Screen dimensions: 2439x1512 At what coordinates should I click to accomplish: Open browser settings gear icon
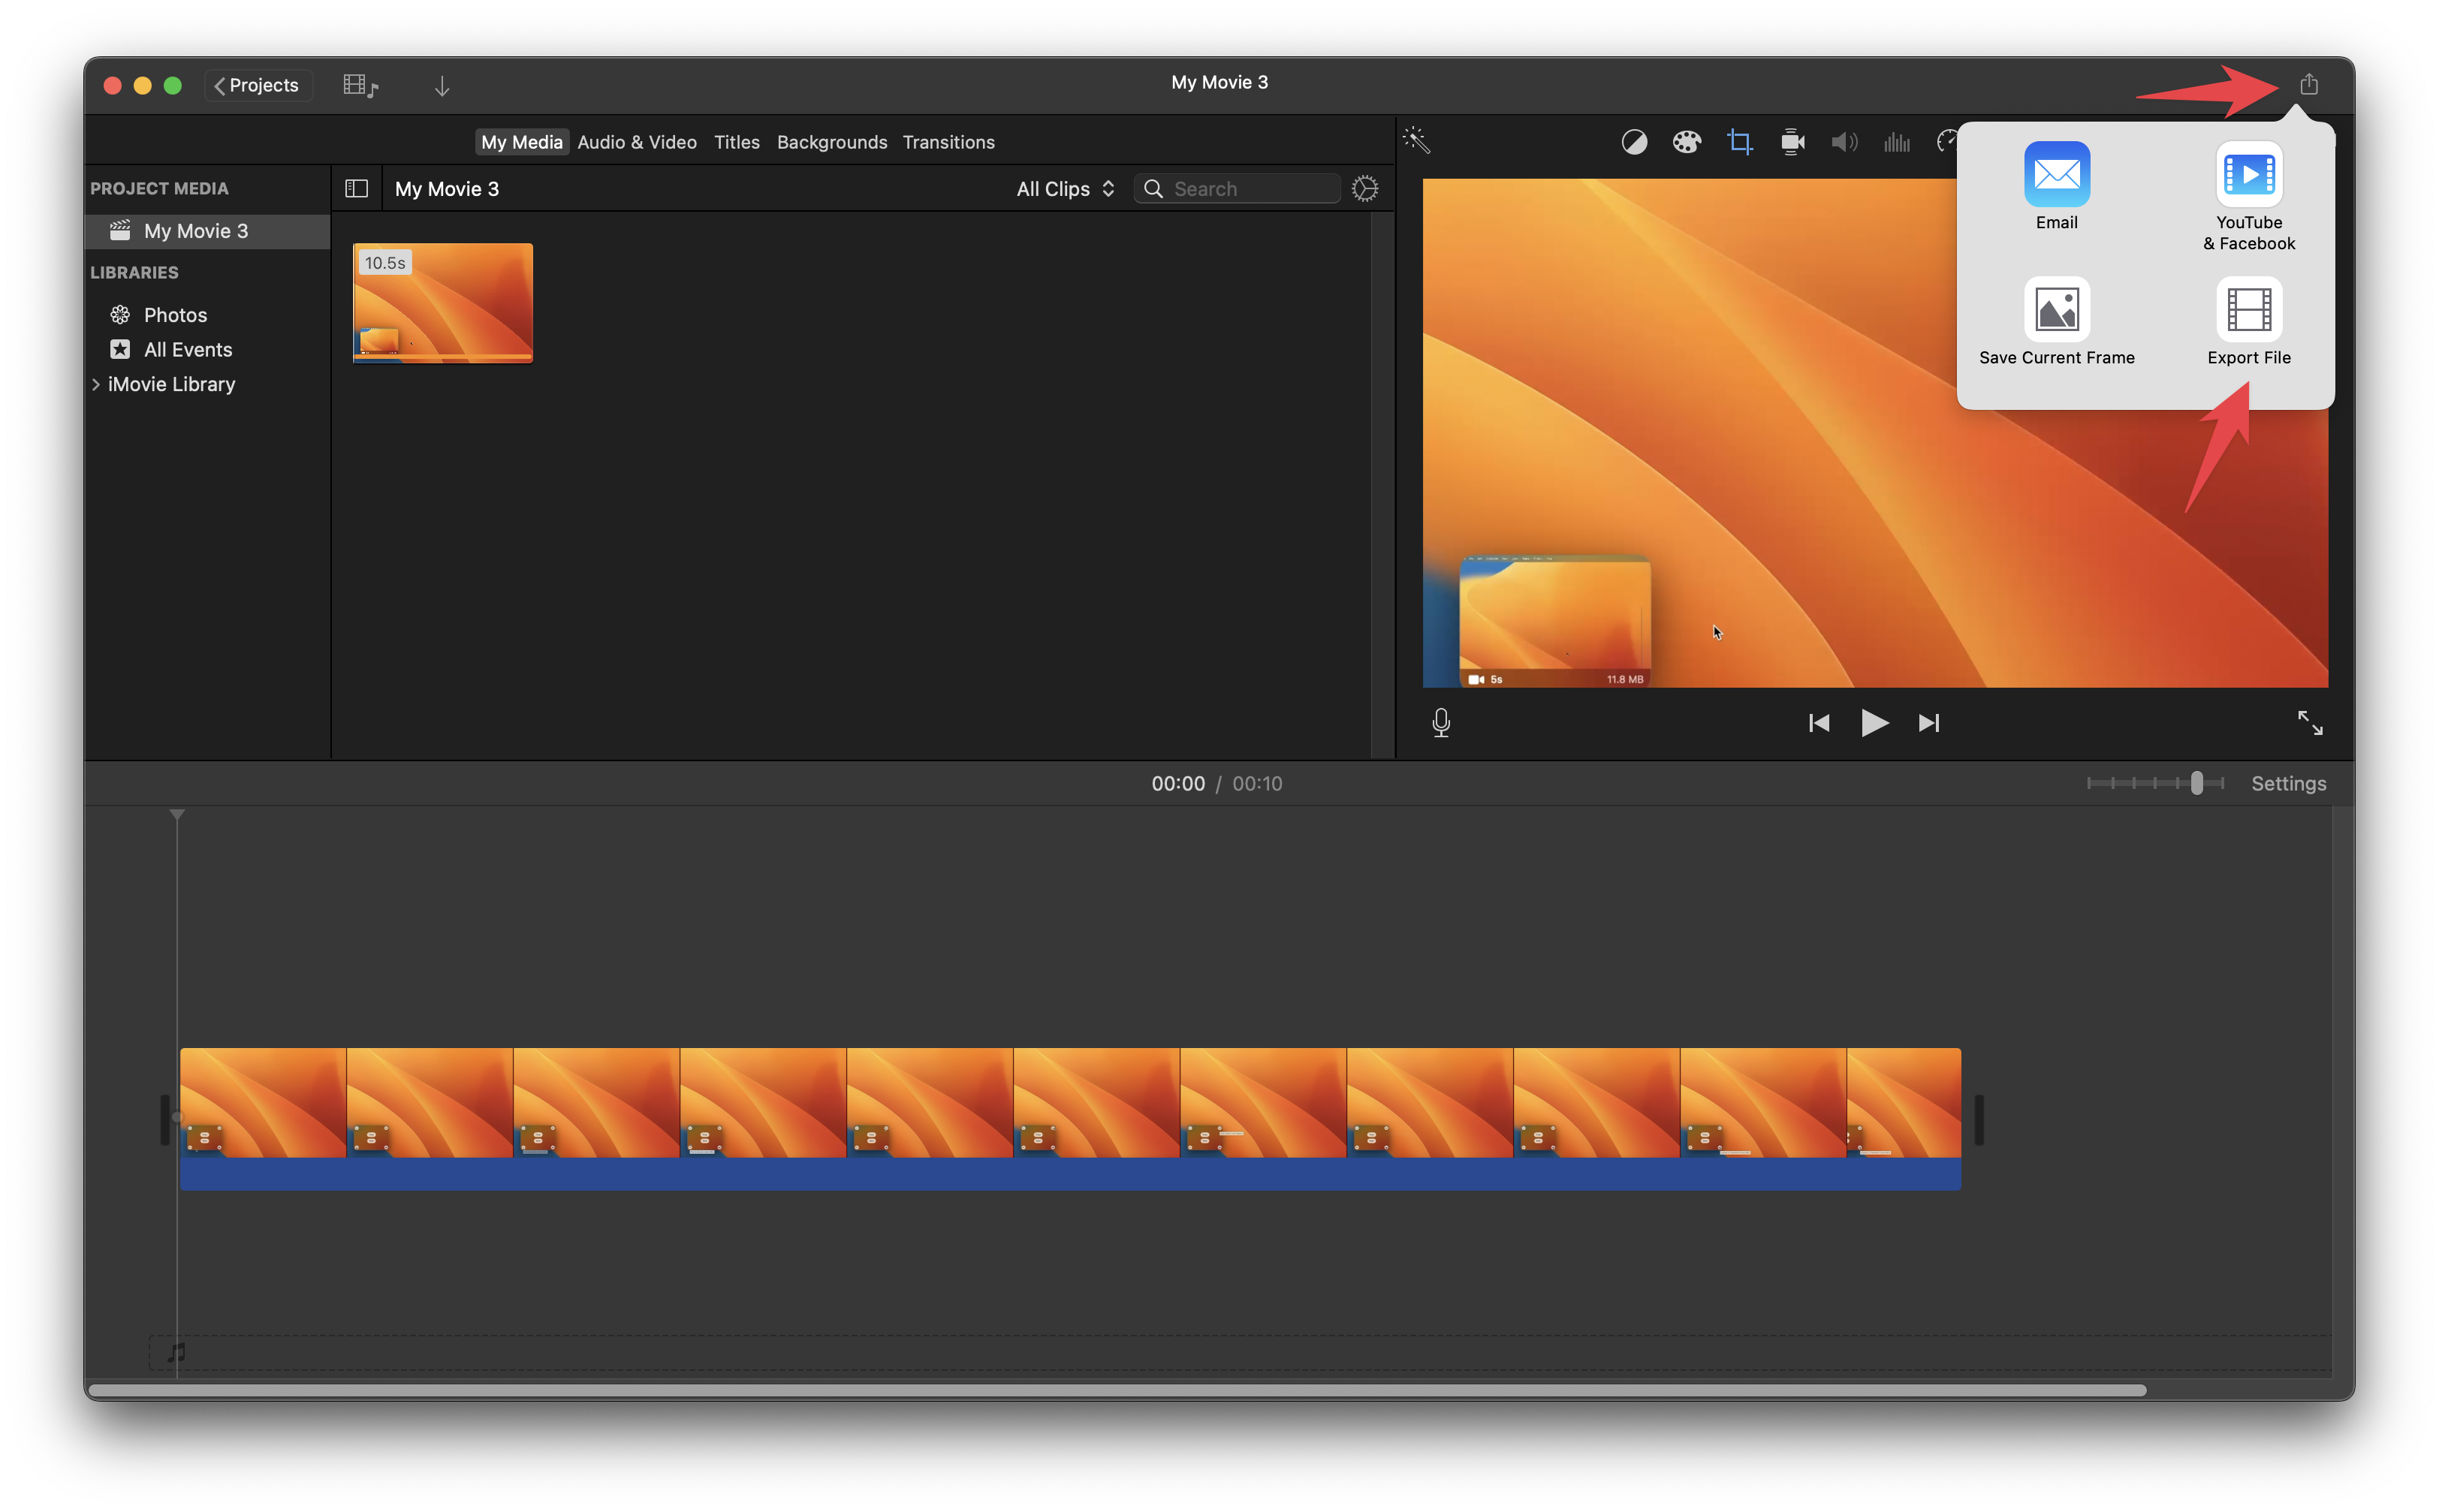[x=1364, y=188]
